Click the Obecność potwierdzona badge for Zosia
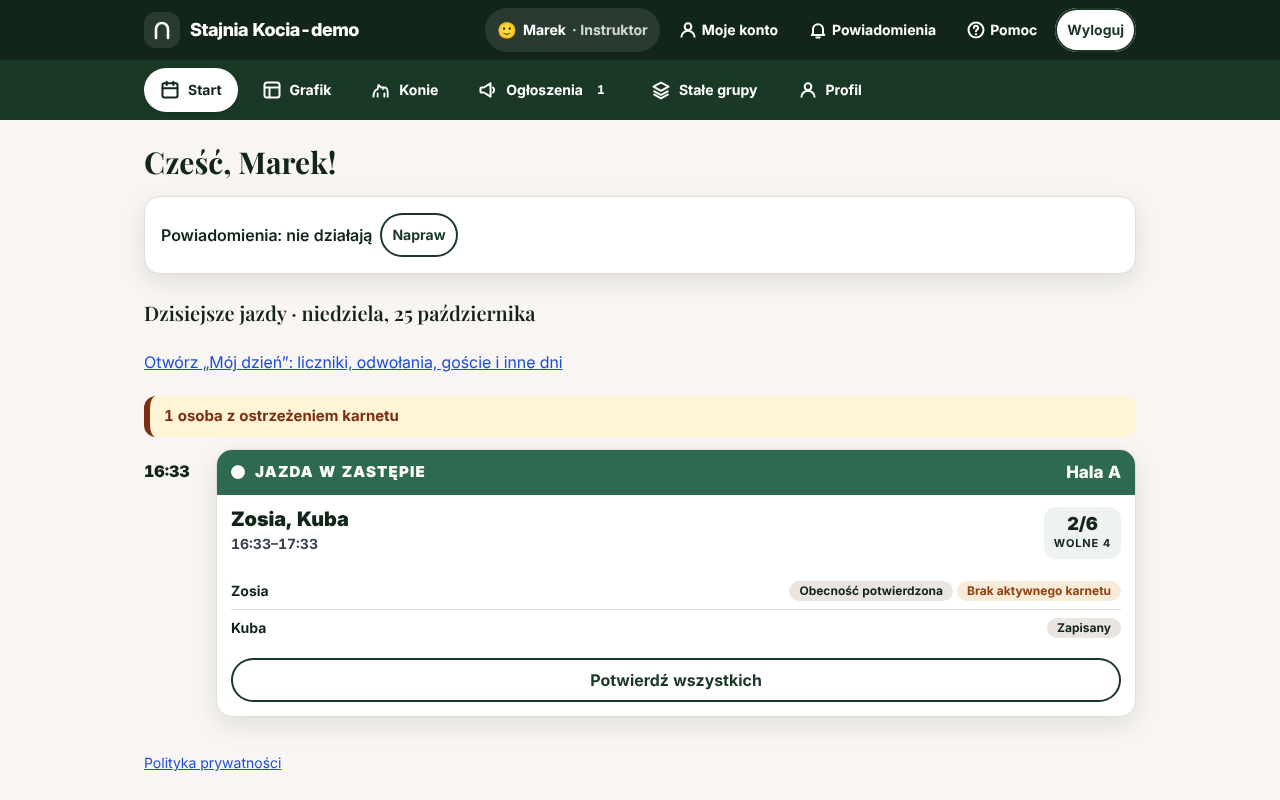The width and height of the screenshot is (1280, 800). pyautogui.click(x=871, y=591)
